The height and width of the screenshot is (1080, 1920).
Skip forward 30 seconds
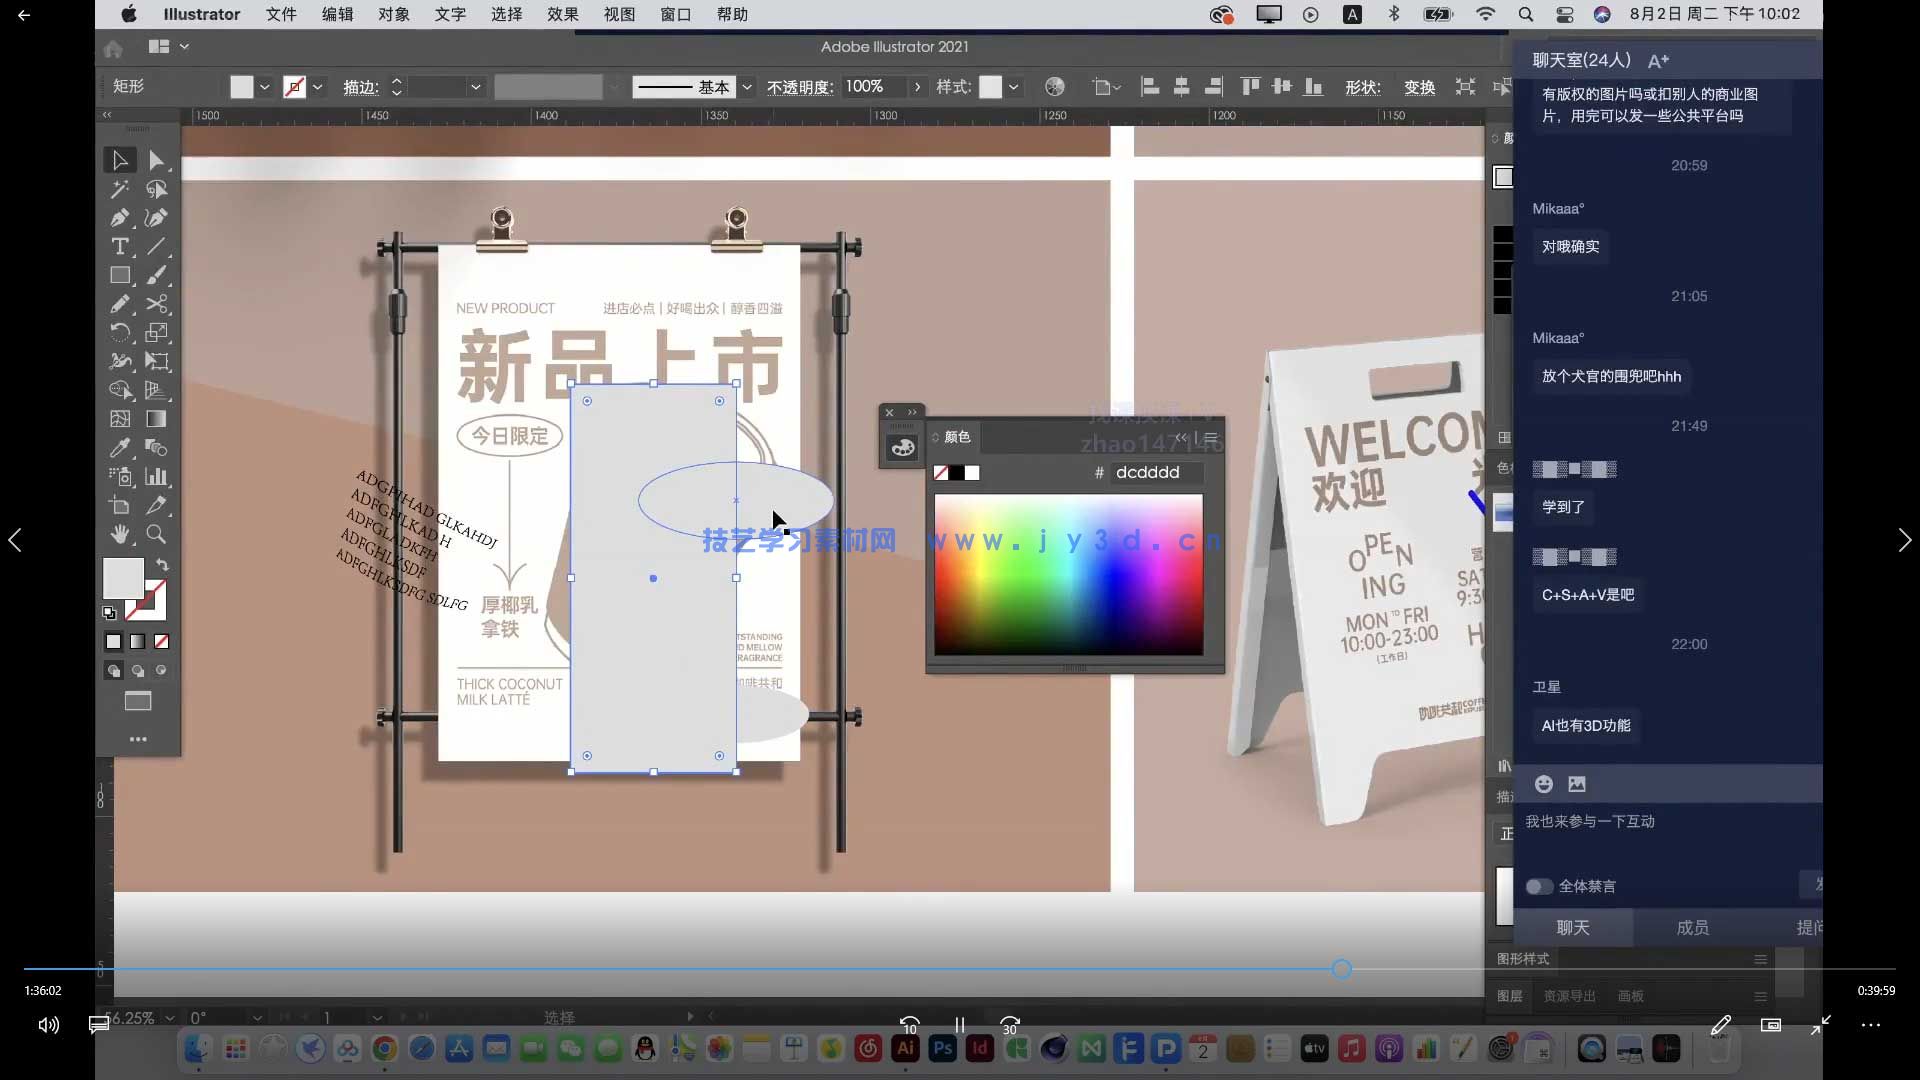click(1010, 1025)
